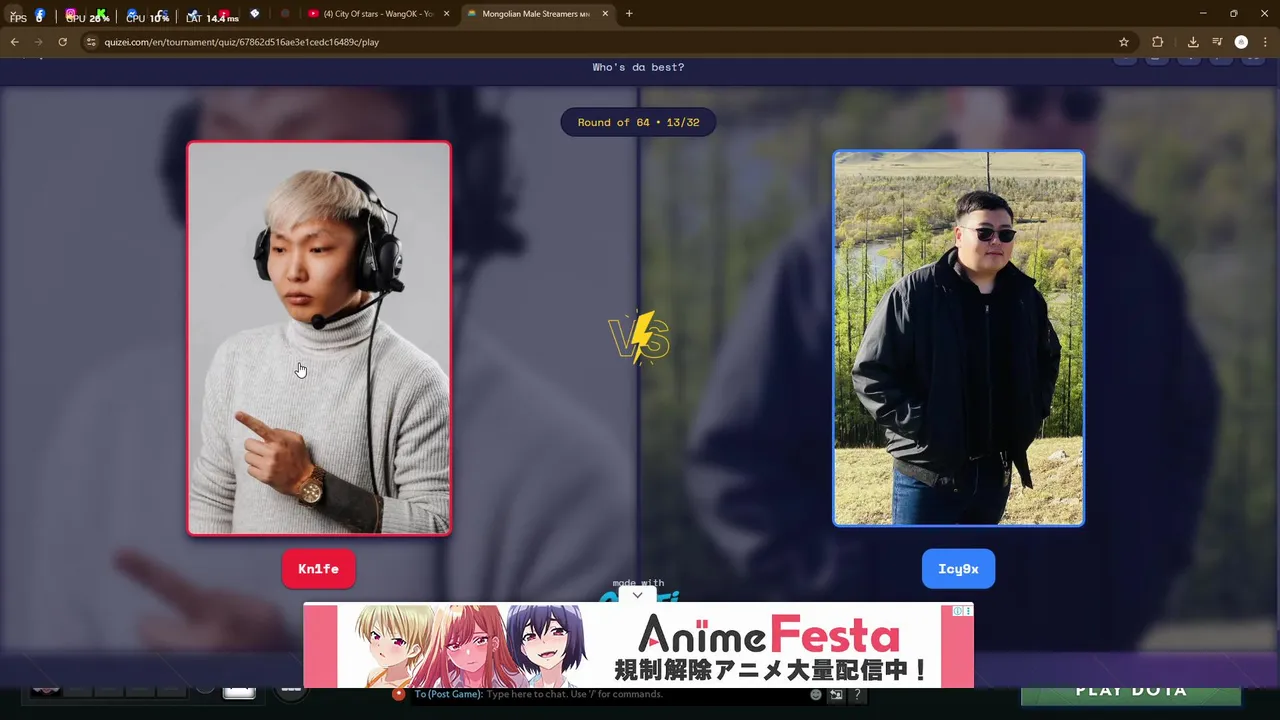The width and height of the screenshot is (1280, 720).
Task: Open the Chrome three-dot menu
Action: pos(1265,42)
